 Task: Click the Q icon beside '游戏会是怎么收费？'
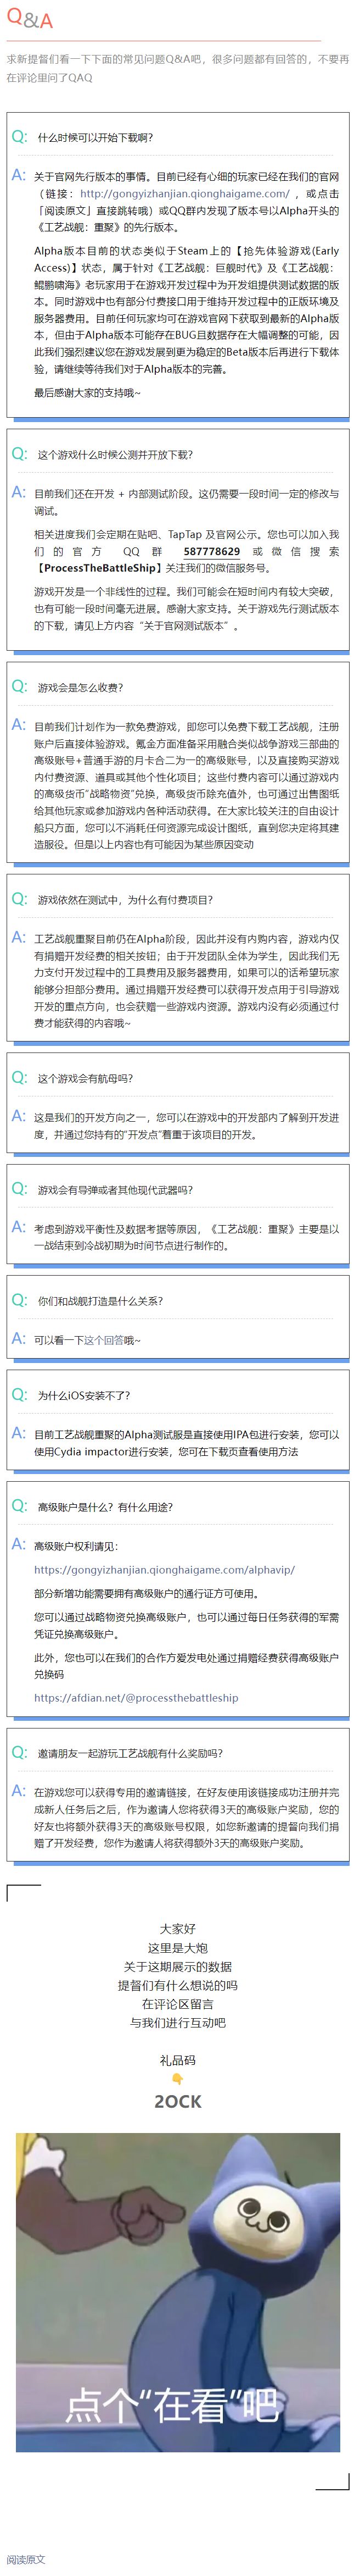point(19,687)
